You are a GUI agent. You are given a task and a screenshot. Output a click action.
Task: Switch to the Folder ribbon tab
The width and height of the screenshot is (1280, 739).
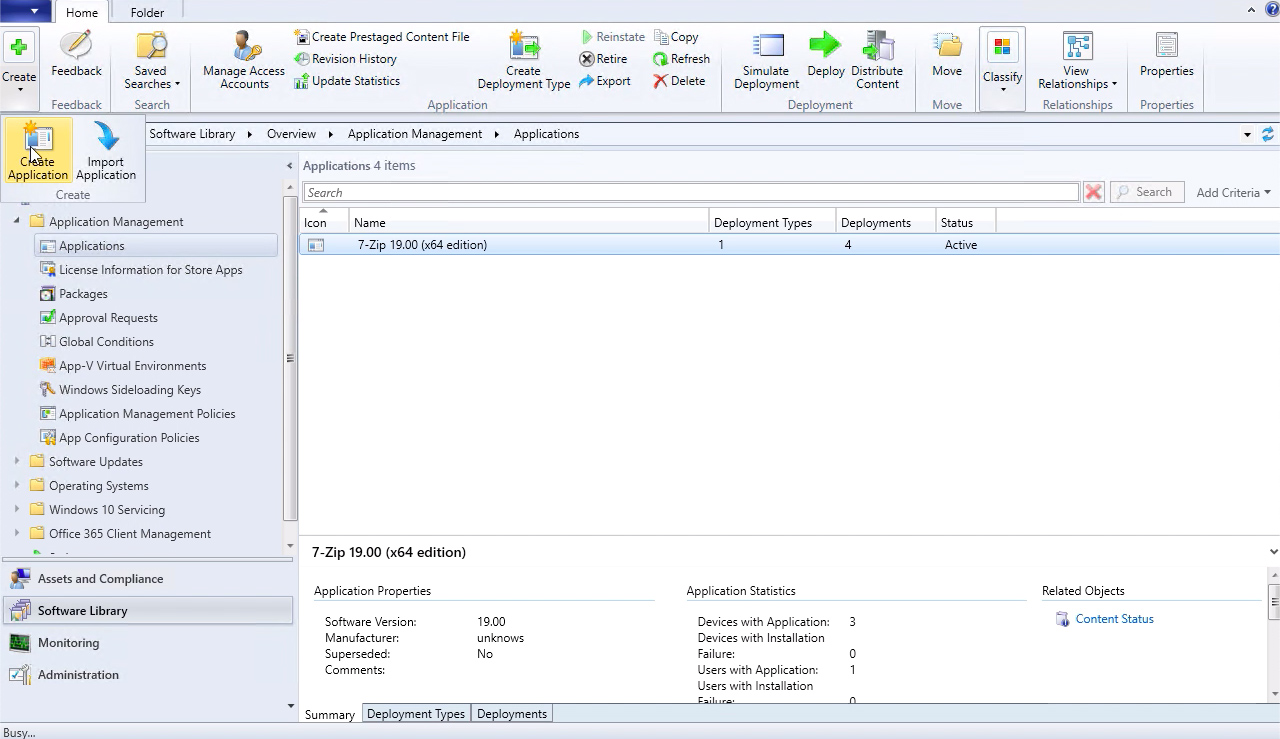coord(147,13)
